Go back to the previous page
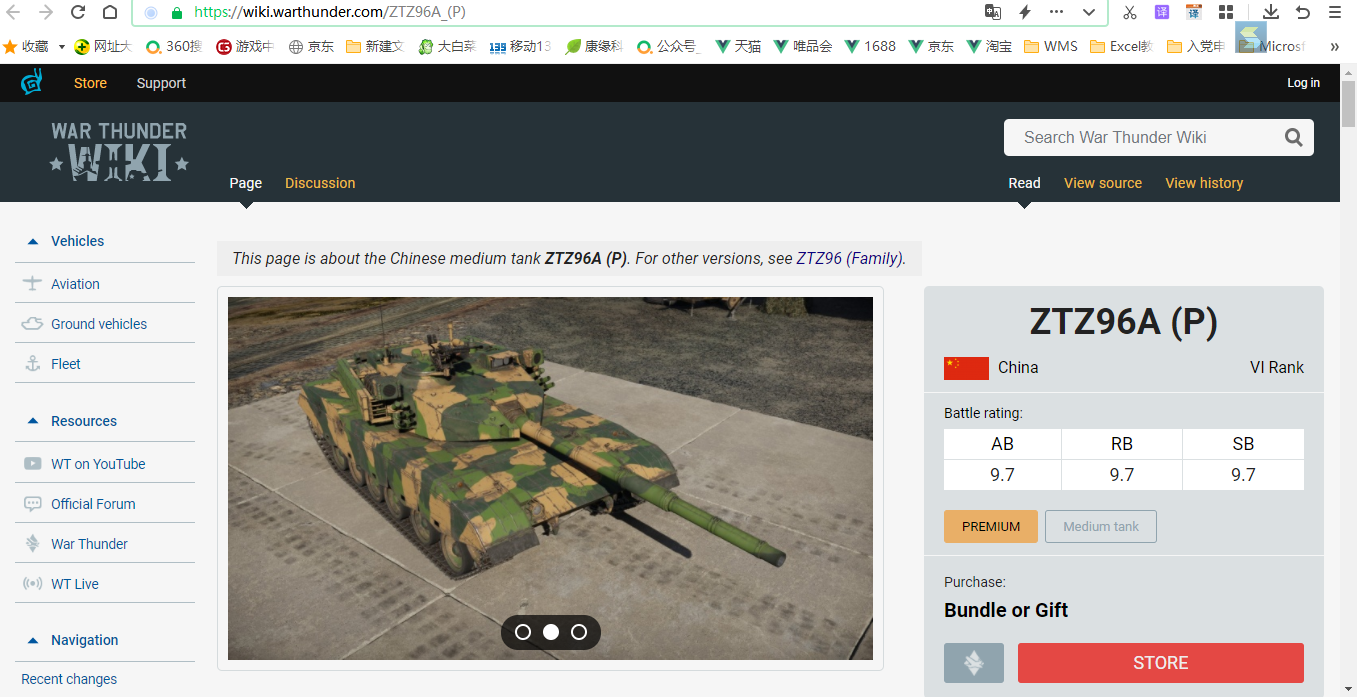This screenshot has height=697, width=1357. 14,13
